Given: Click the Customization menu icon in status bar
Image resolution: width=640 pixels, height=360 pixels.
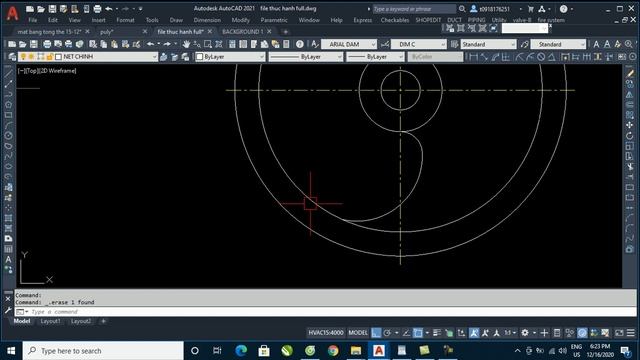Looking at the screenshot, I should tap(631, 333).
